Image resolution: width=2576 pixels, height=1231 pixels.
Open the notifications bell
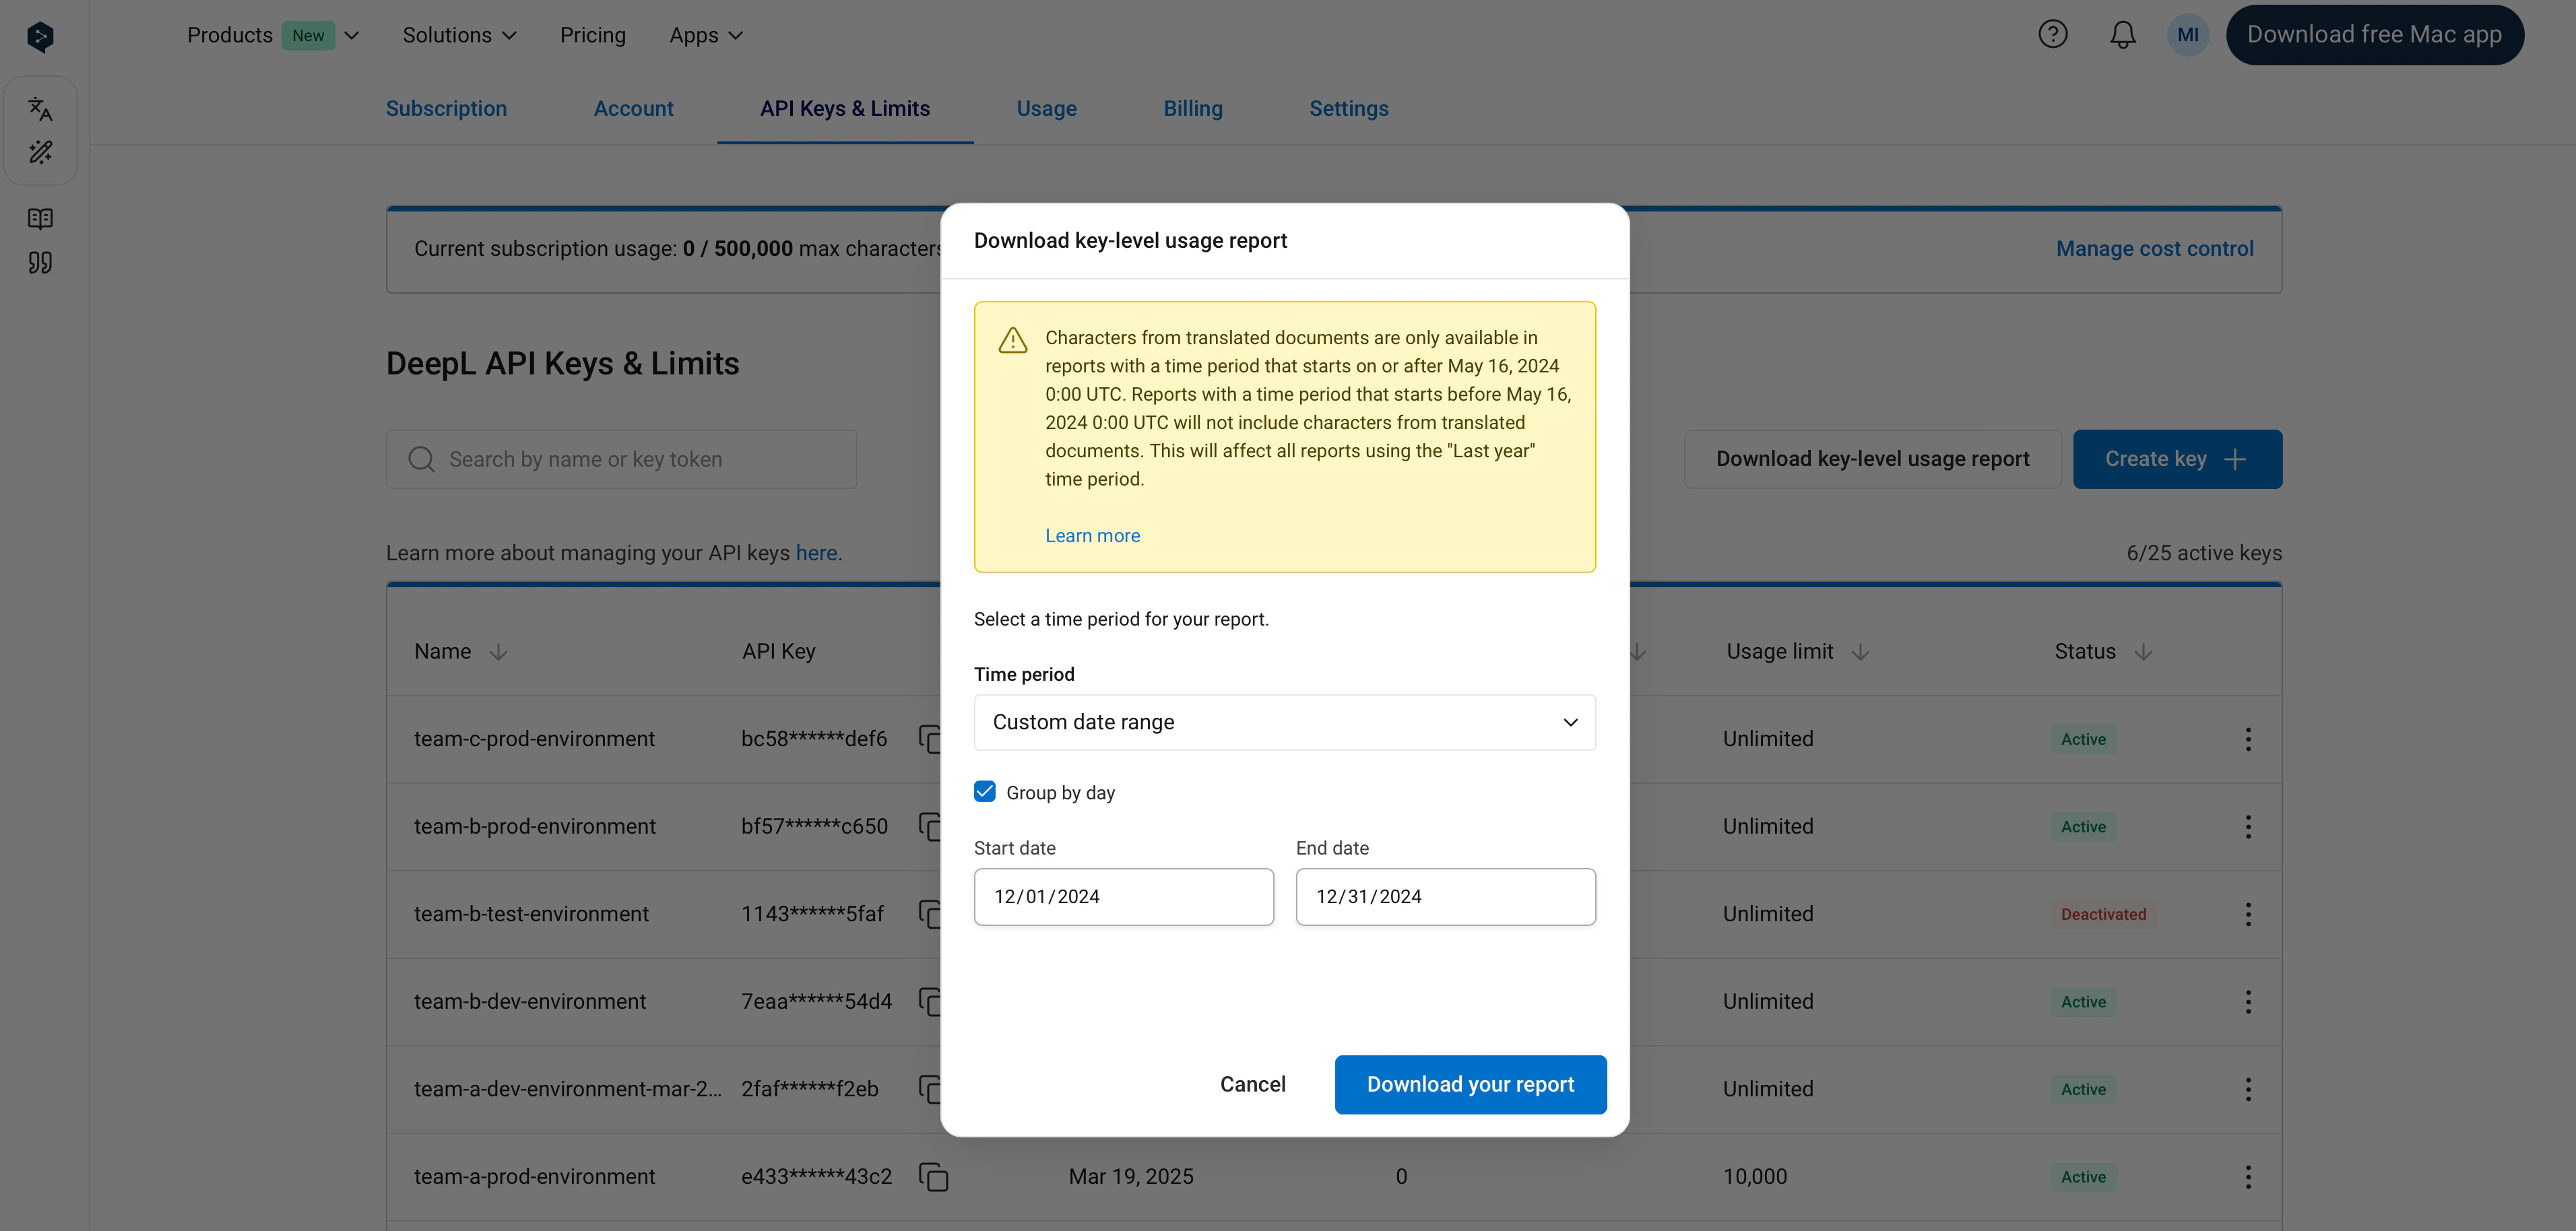coord(2122,35)
